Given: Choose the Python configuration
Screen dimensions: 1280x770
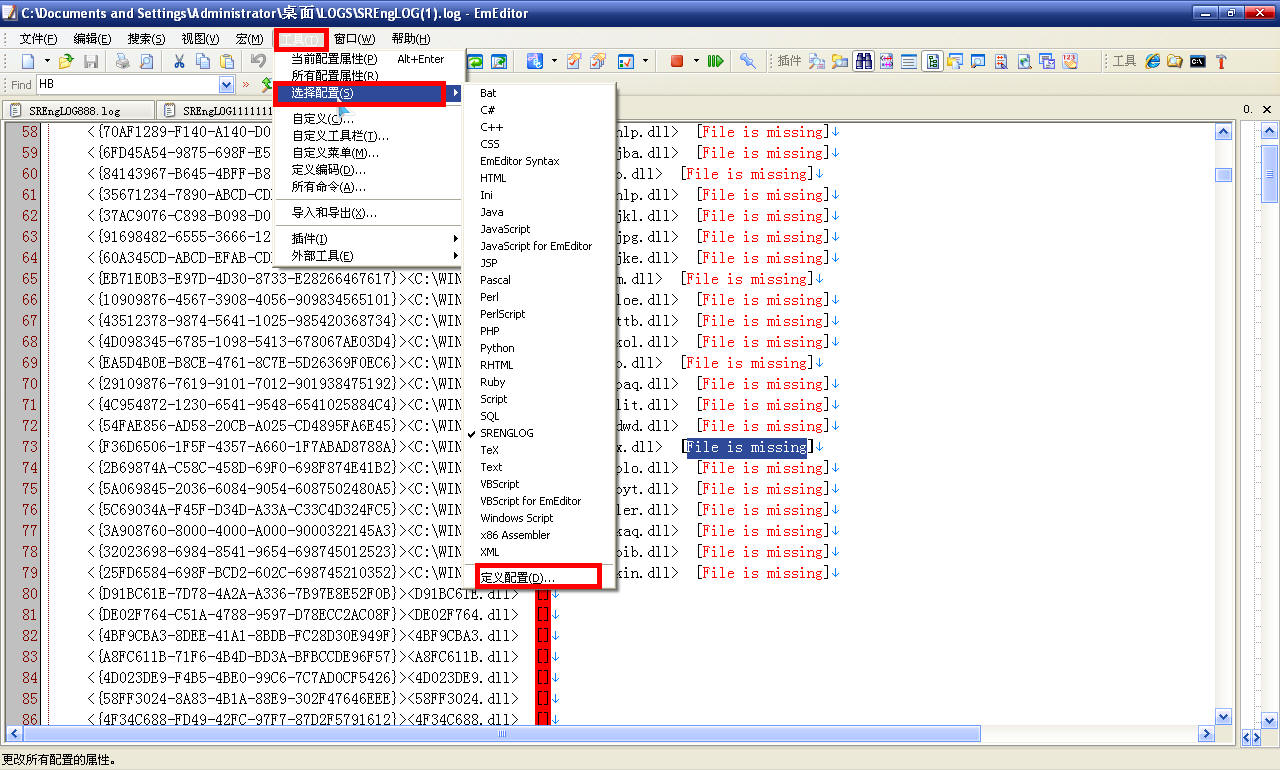Looking at the screenshot, I should [497, 348].
